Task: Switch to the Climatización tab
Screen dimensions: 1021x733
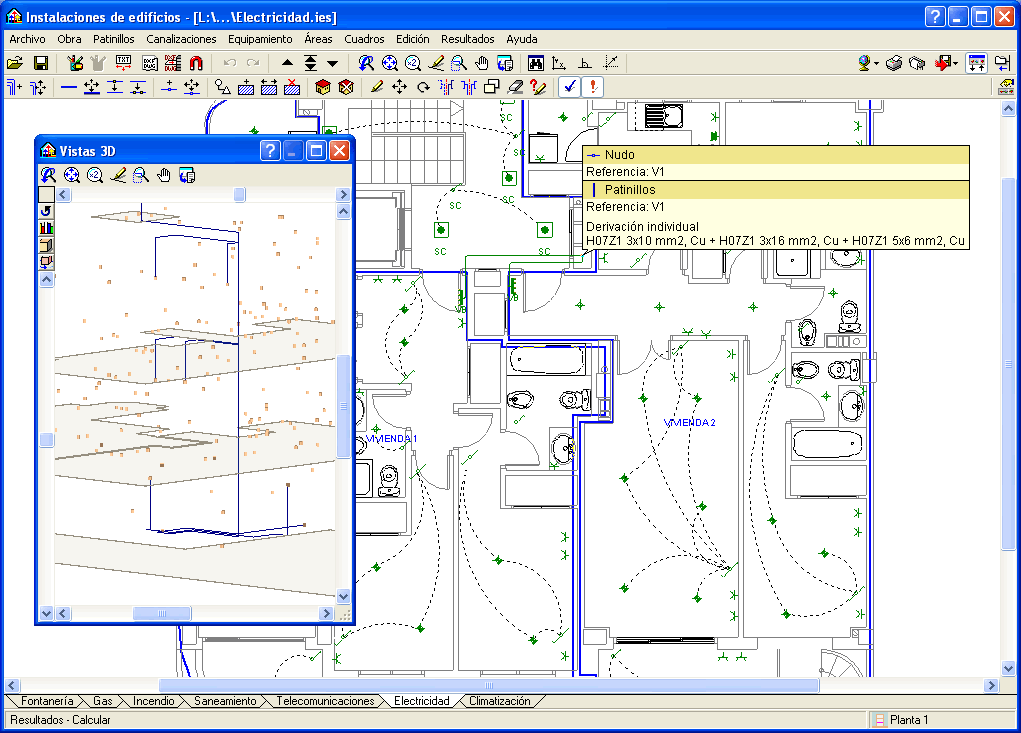Action: (499, 701)
